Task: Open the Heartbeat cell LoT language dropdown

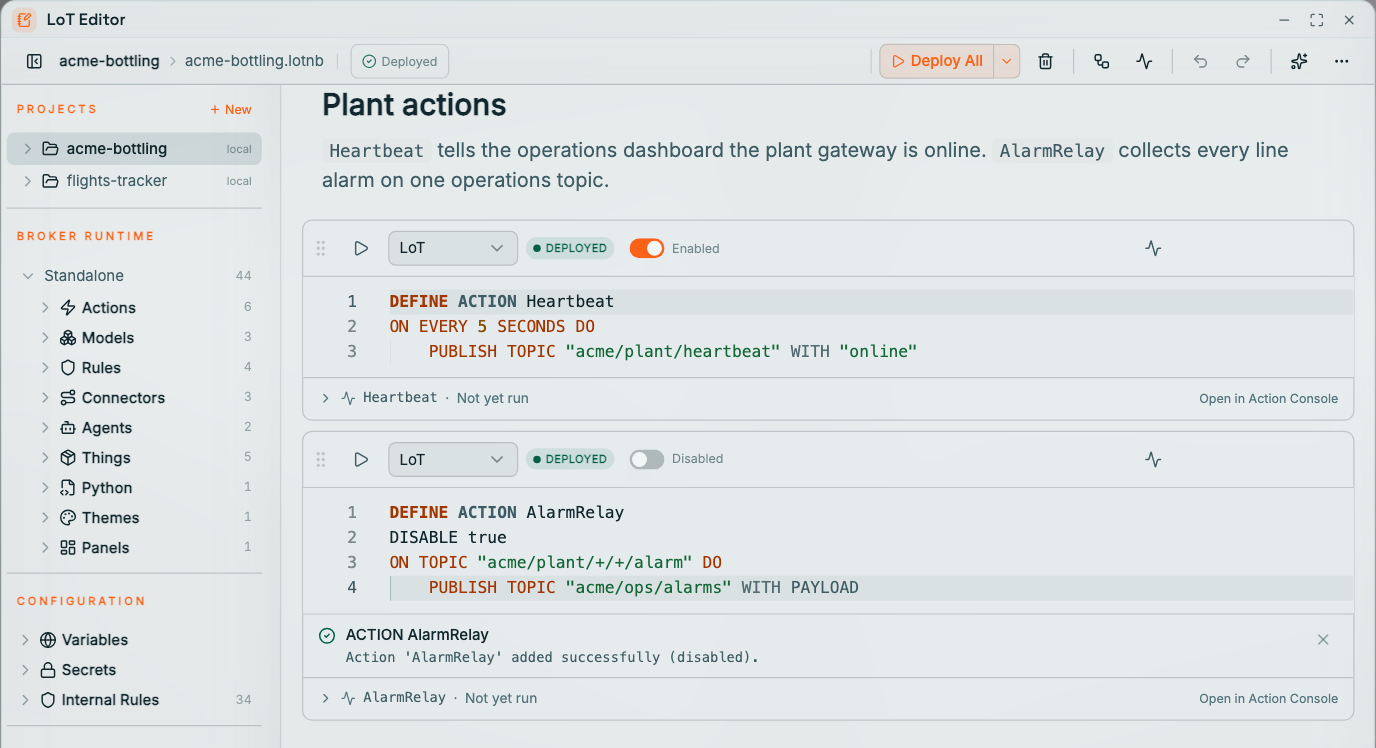Action: click(453, 248)
